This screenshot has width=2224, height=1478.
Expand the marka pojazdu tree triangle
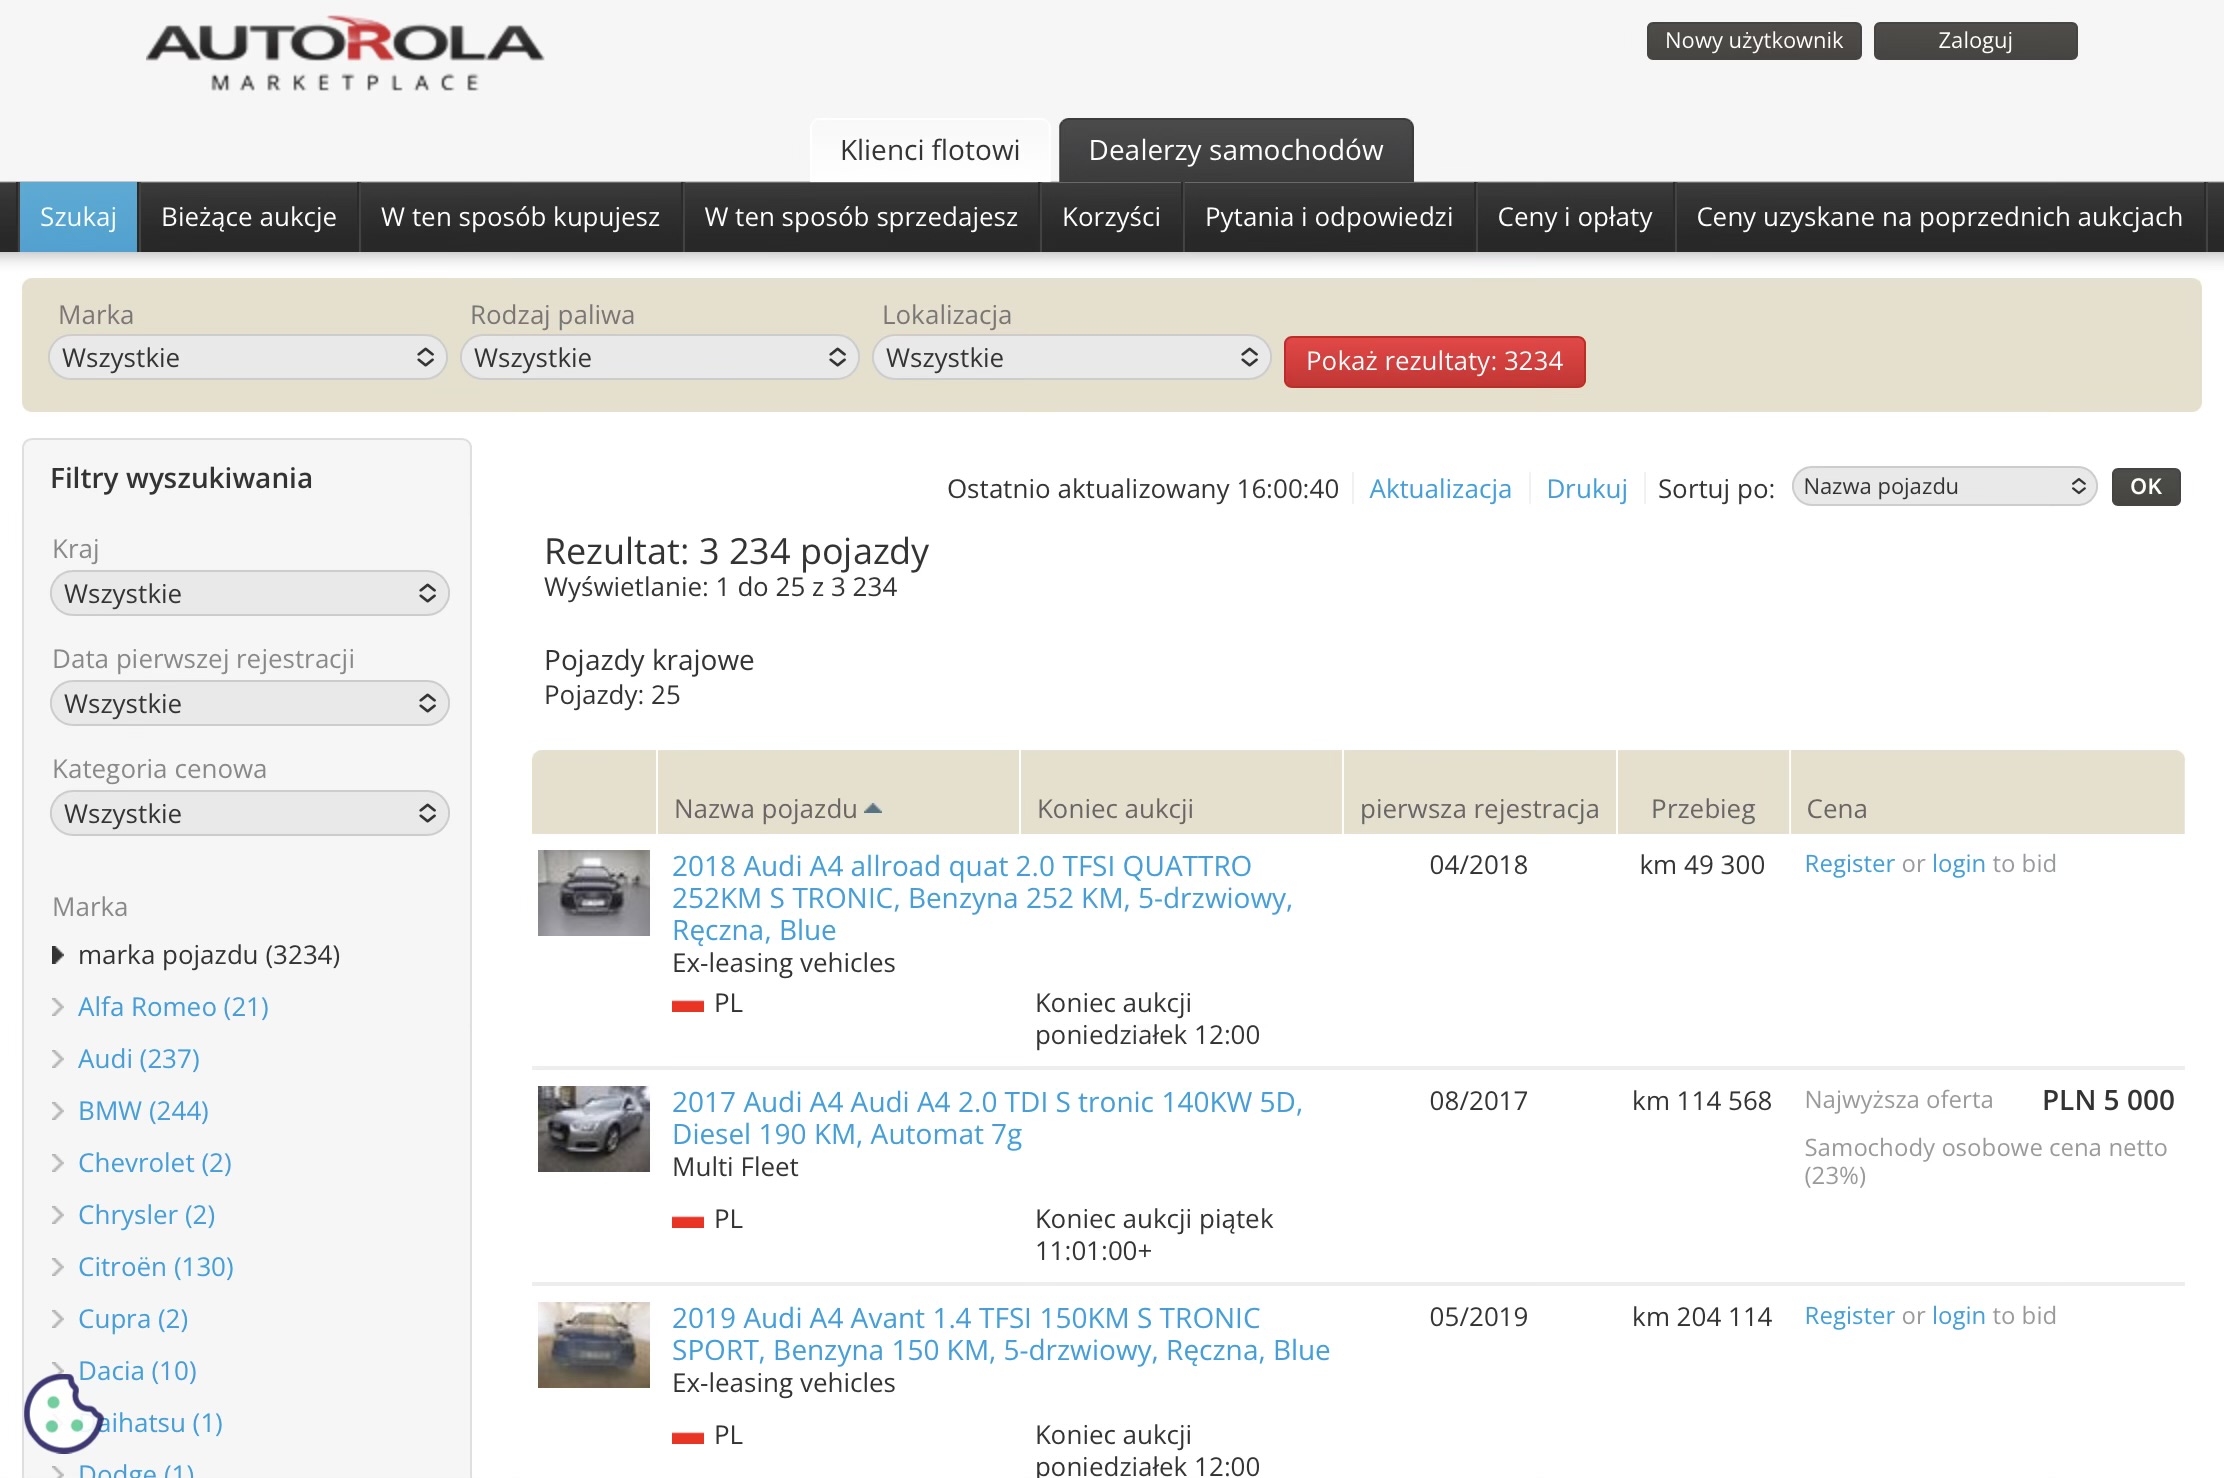point(58,955)
